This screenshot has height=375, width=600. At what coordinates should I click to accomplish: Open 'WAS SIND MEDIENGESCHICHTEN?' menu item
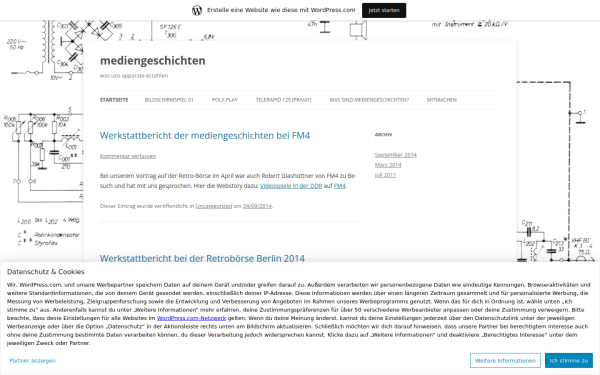[x=369, y=100]
